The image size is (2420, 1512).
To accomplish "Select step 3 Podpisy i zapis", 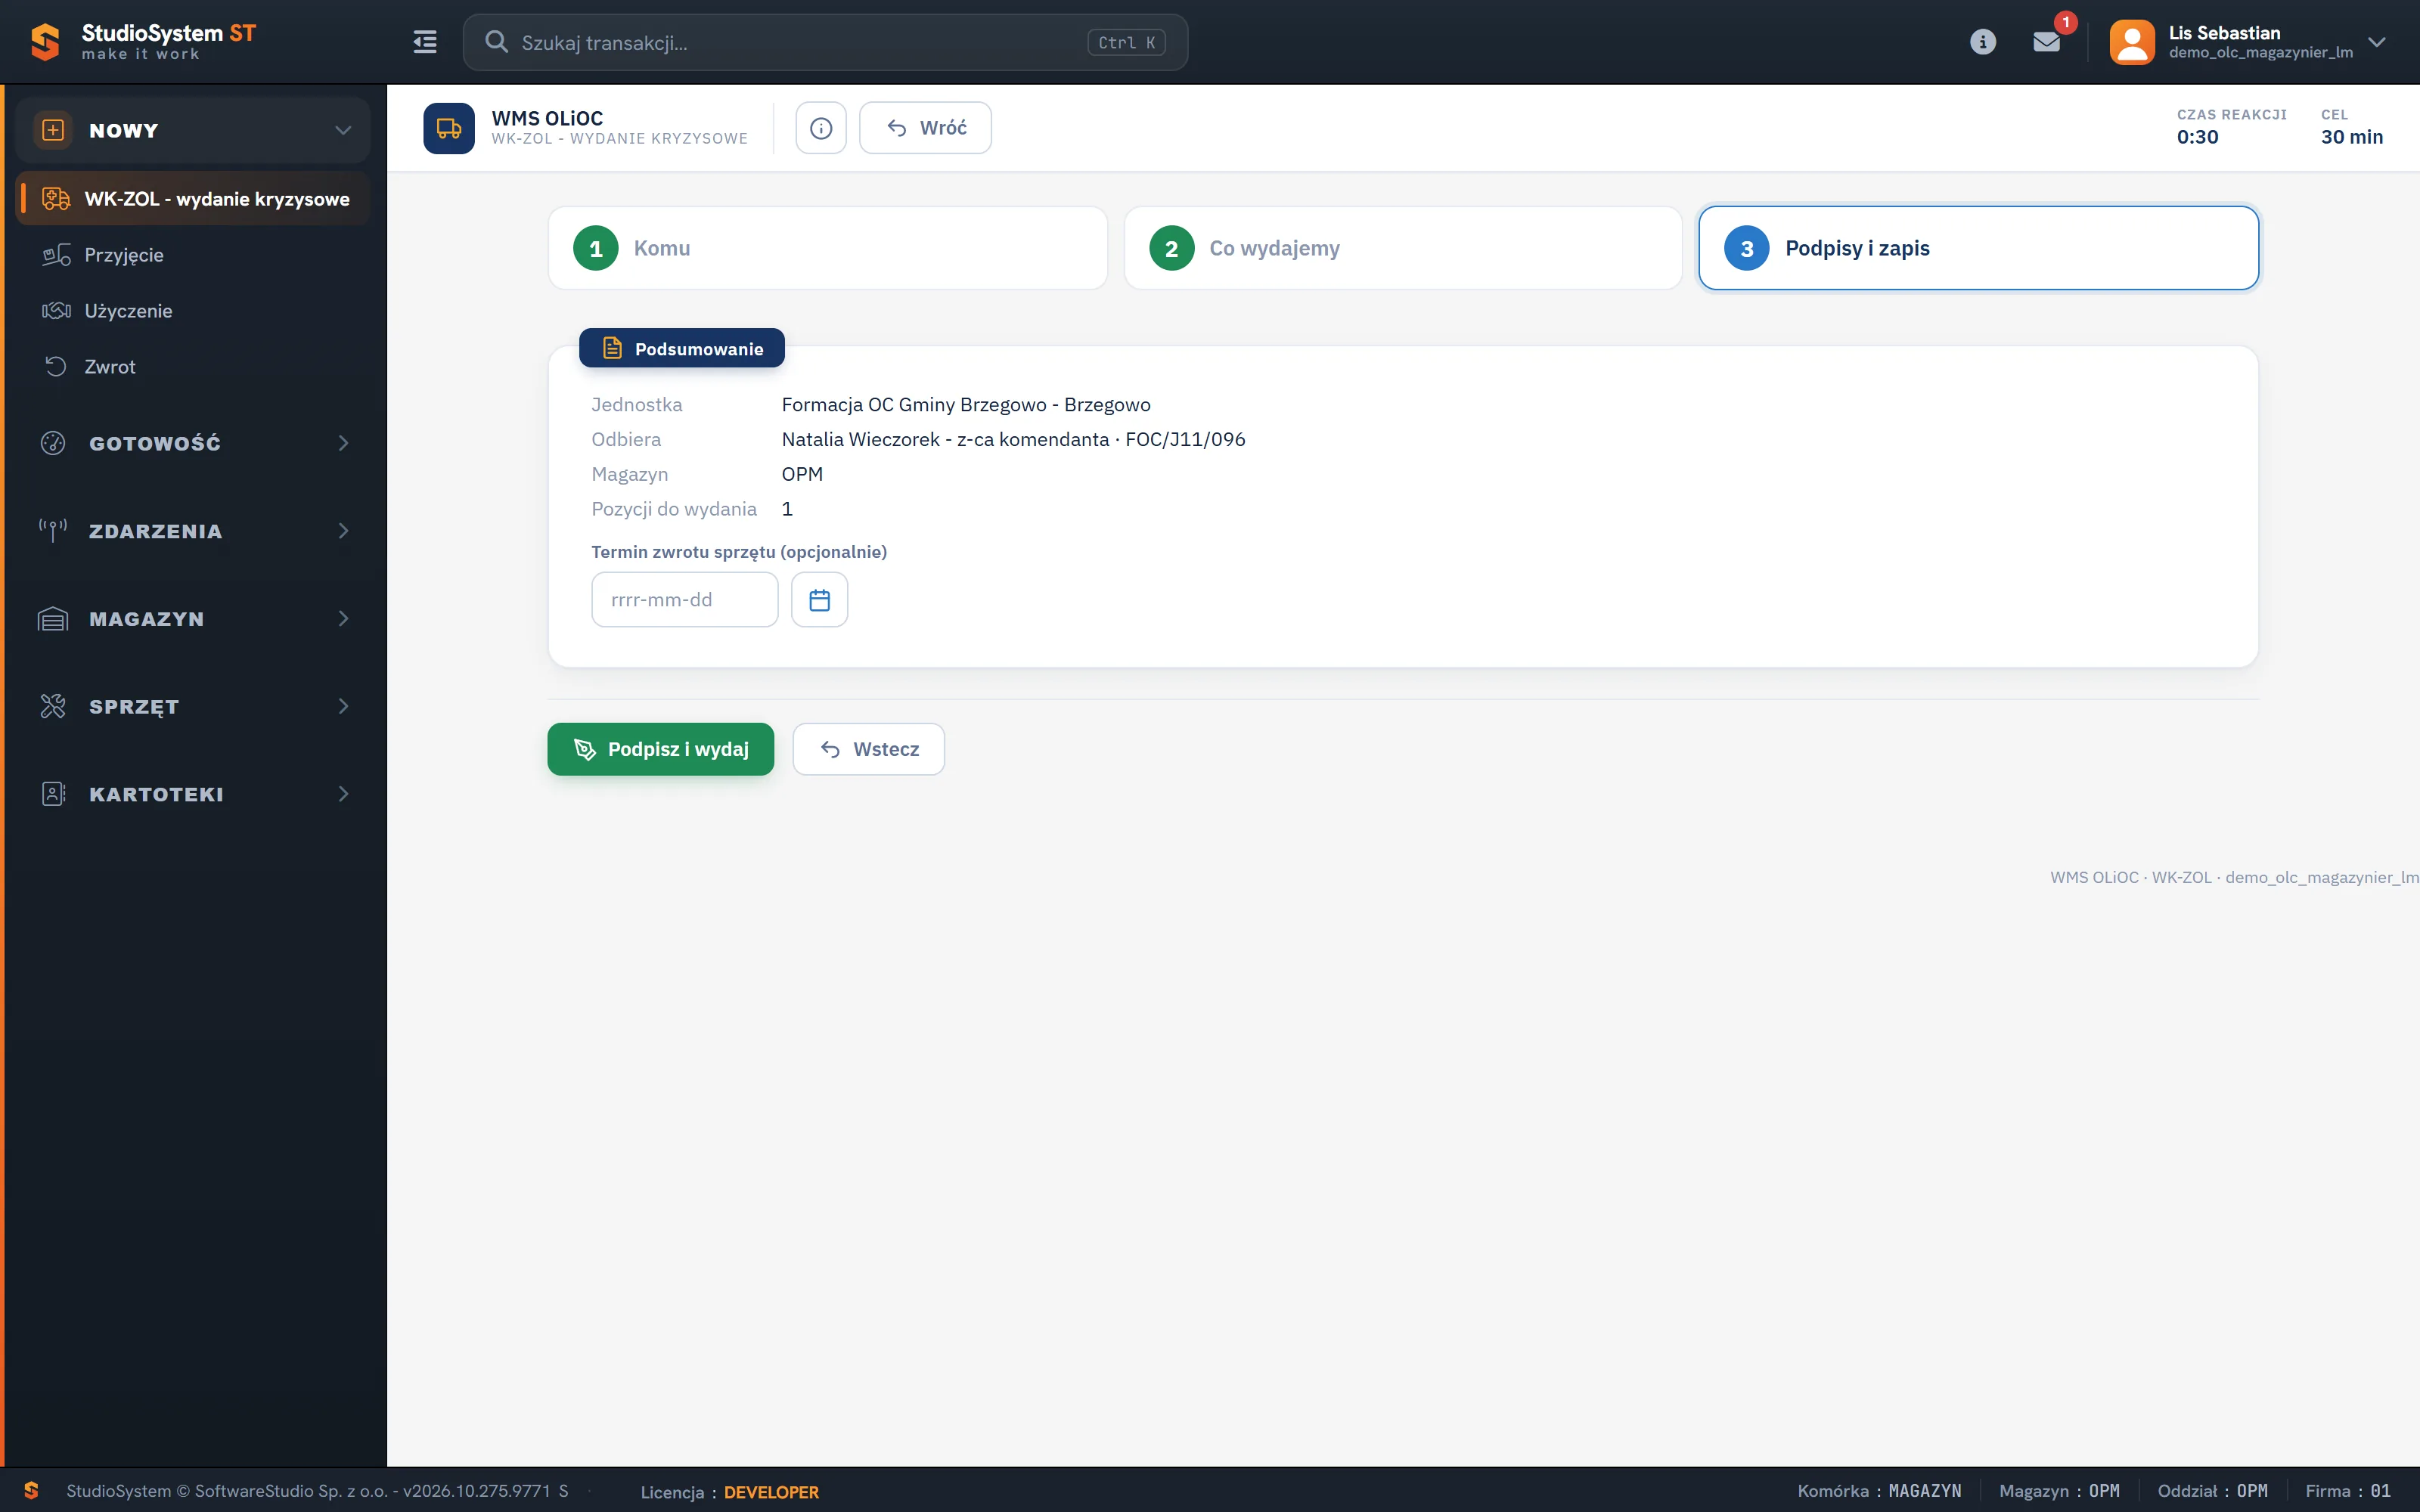I will click(x=1978, y=248).
